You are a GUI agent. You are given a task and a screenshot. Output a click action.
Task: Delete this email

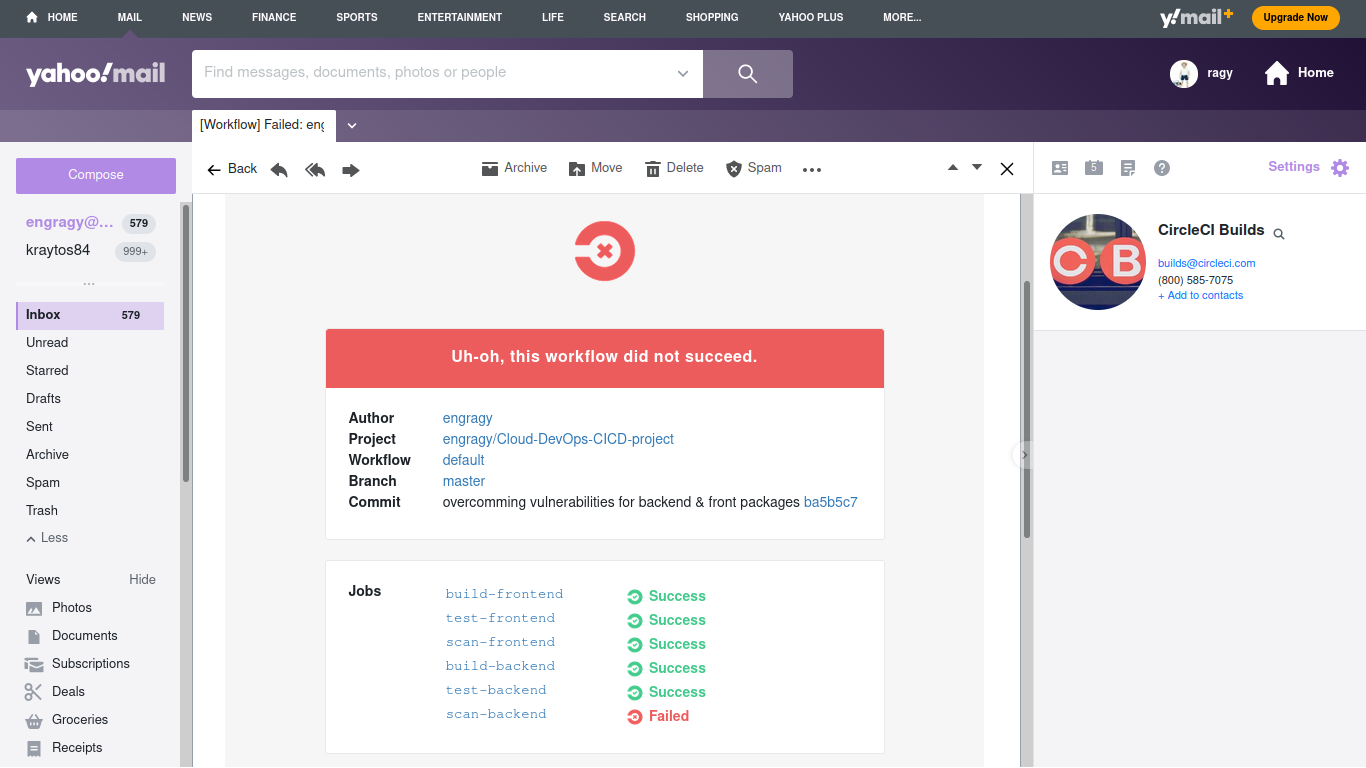(674, 168)
